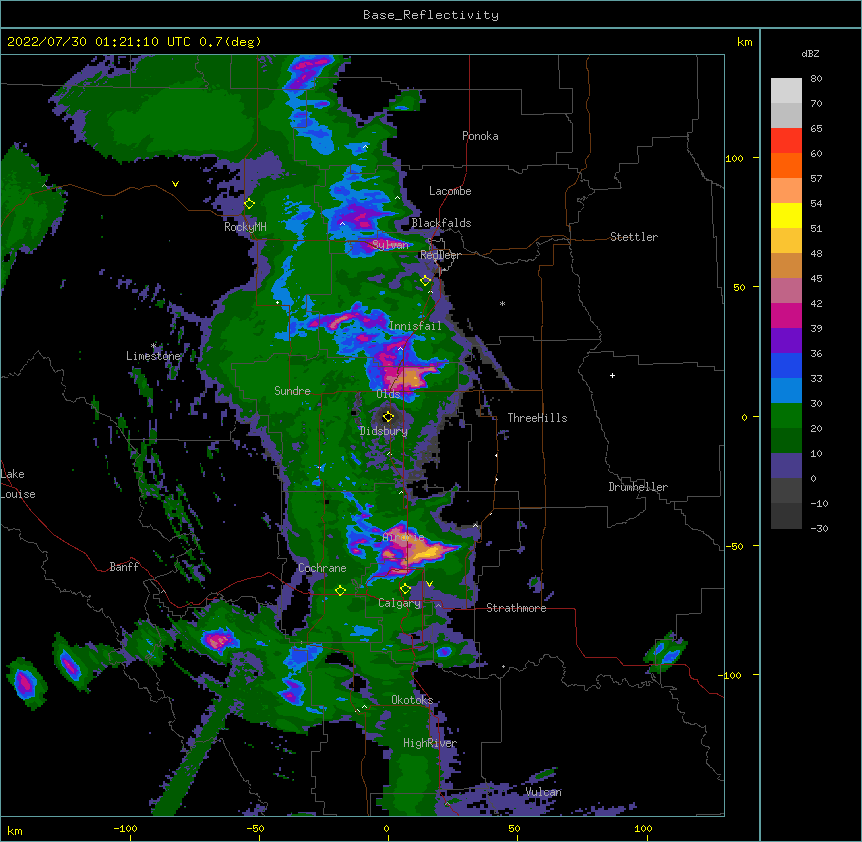The image size is (862, 842).
Task: Select the Innisfail label
Action: tap(415, 326)
